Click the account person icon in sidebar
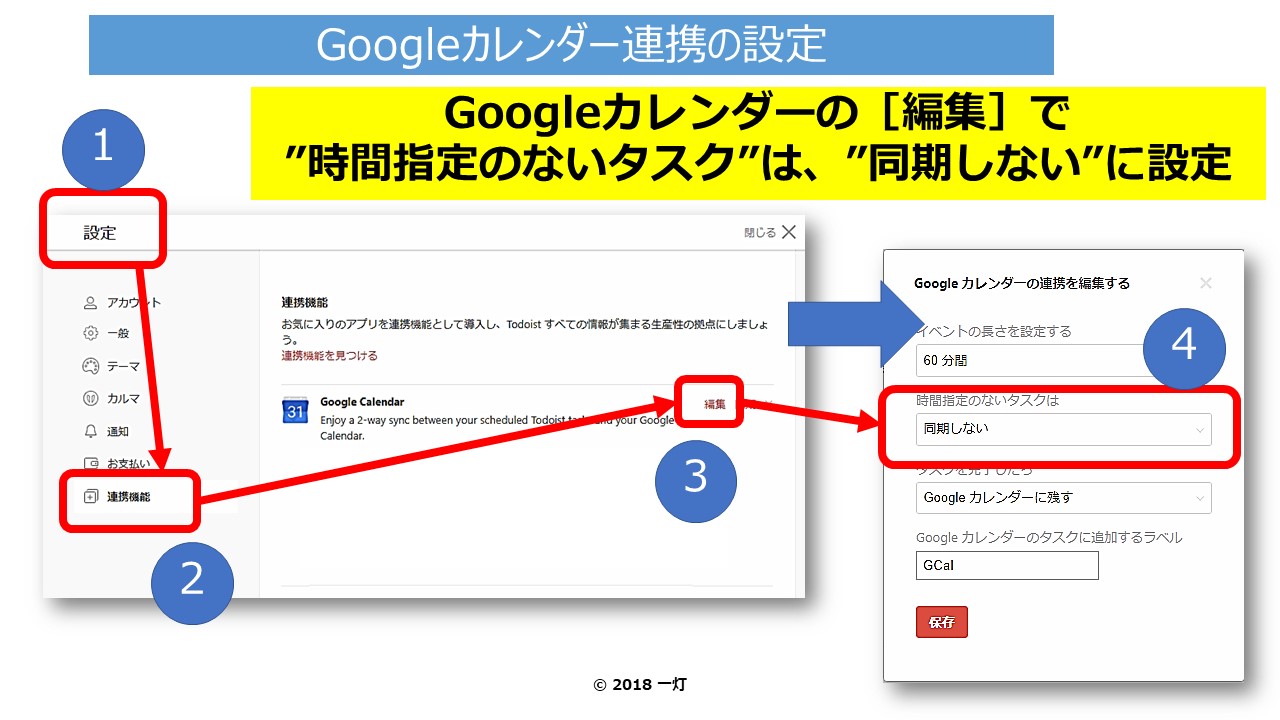Image resolution: width=1280 pixels, height=720 pixels. pyautogui.click(x=90, y=302)
